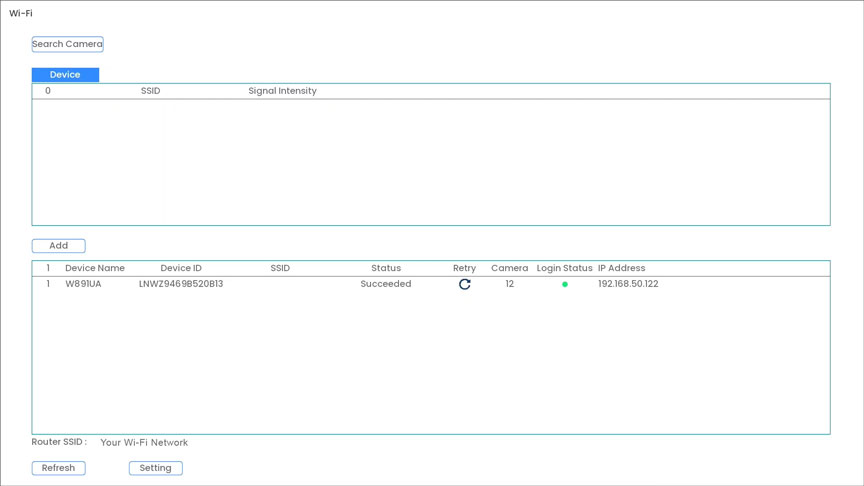
Task: Select the Device tab
Action: [65, 75]
